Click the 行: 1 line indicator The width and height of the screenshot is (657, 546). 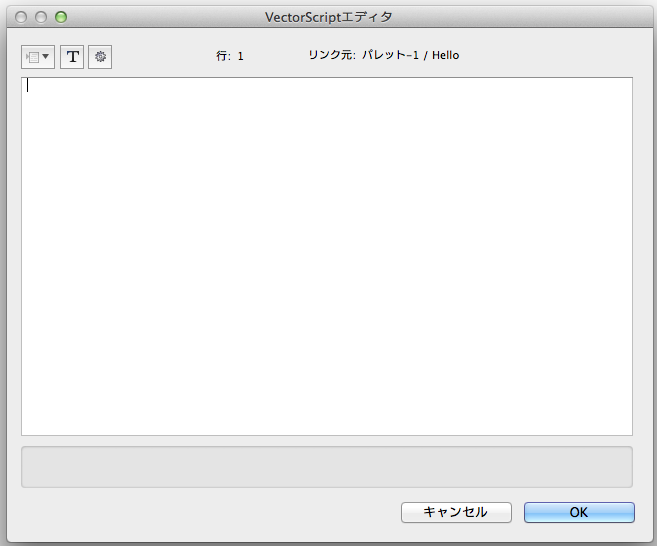pos(230,56)
